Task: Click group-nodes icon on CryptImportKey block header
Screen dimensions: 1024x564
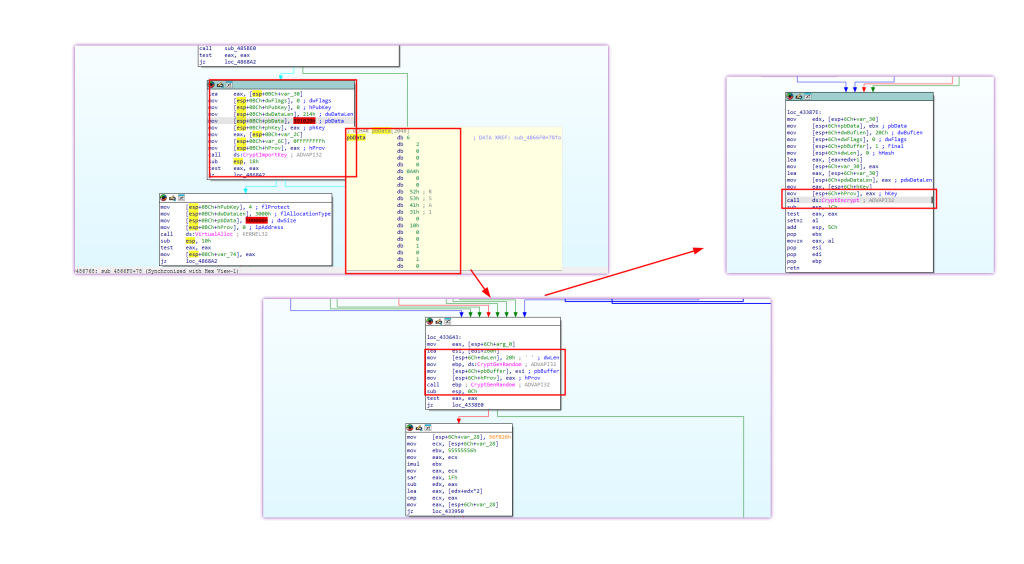Action: [229, 85]
